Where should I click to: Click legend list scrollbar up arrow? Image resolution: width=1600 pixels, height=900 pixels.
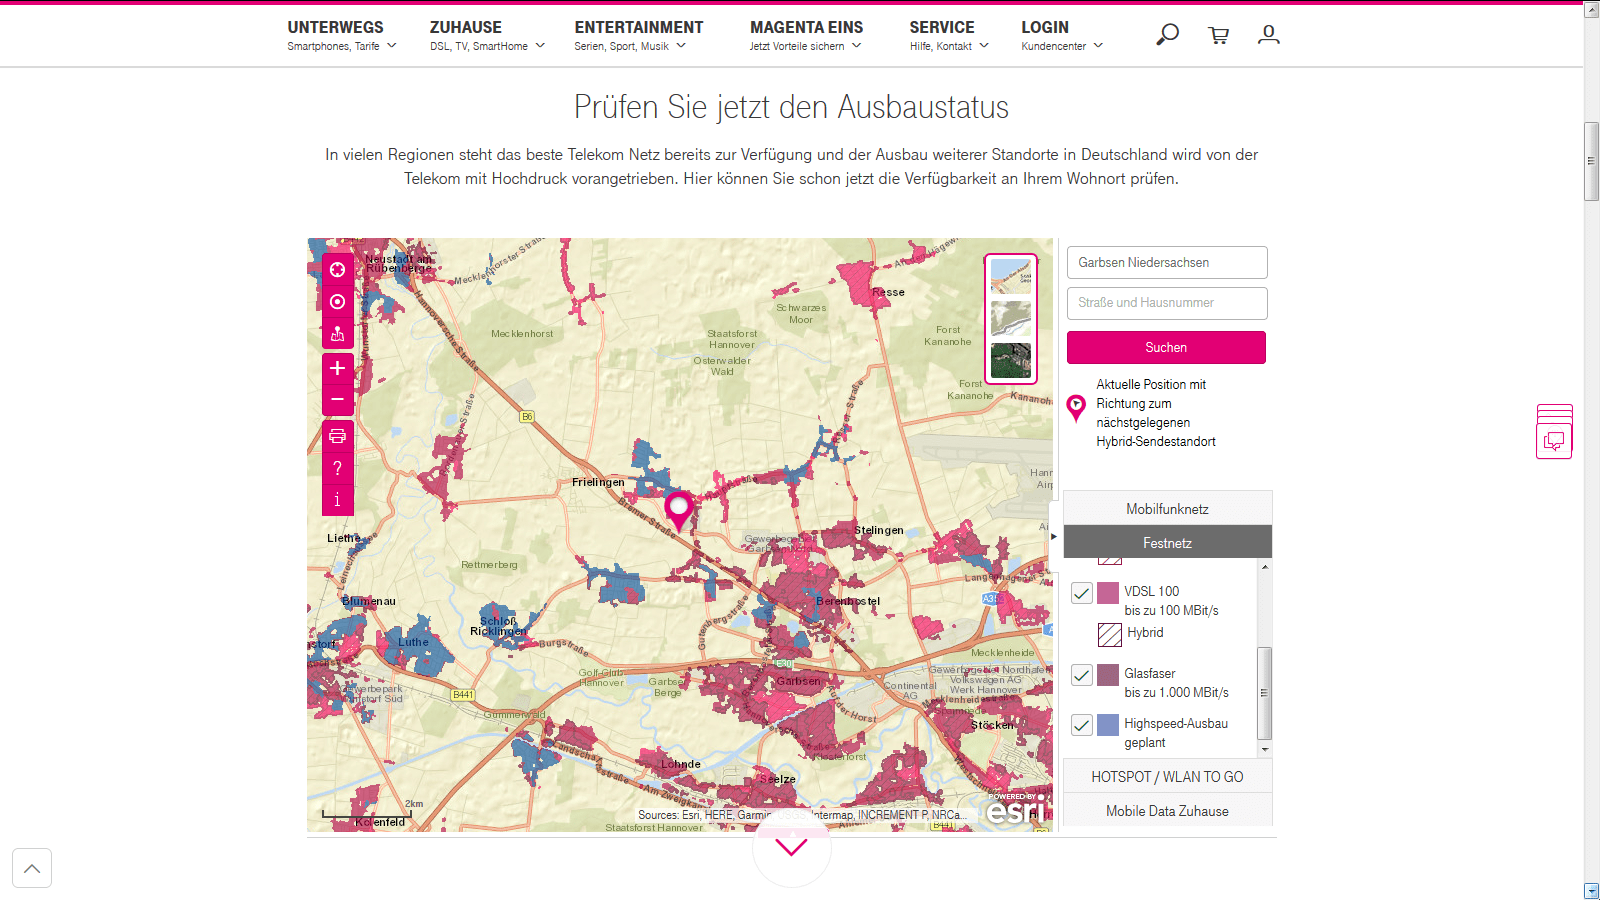[x=1265, y=566]
